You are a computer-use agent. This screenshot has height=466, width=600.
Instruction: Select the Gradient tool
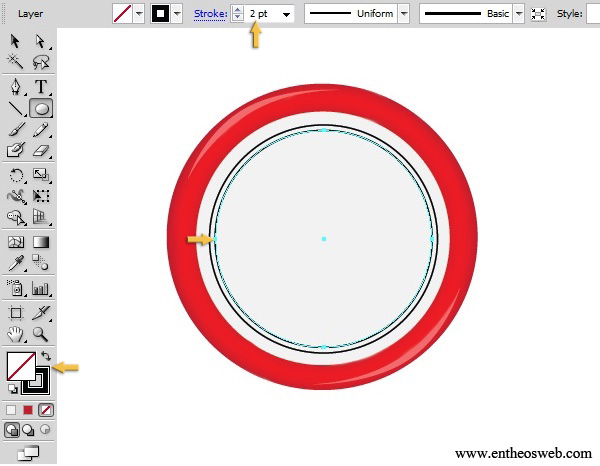41,242
